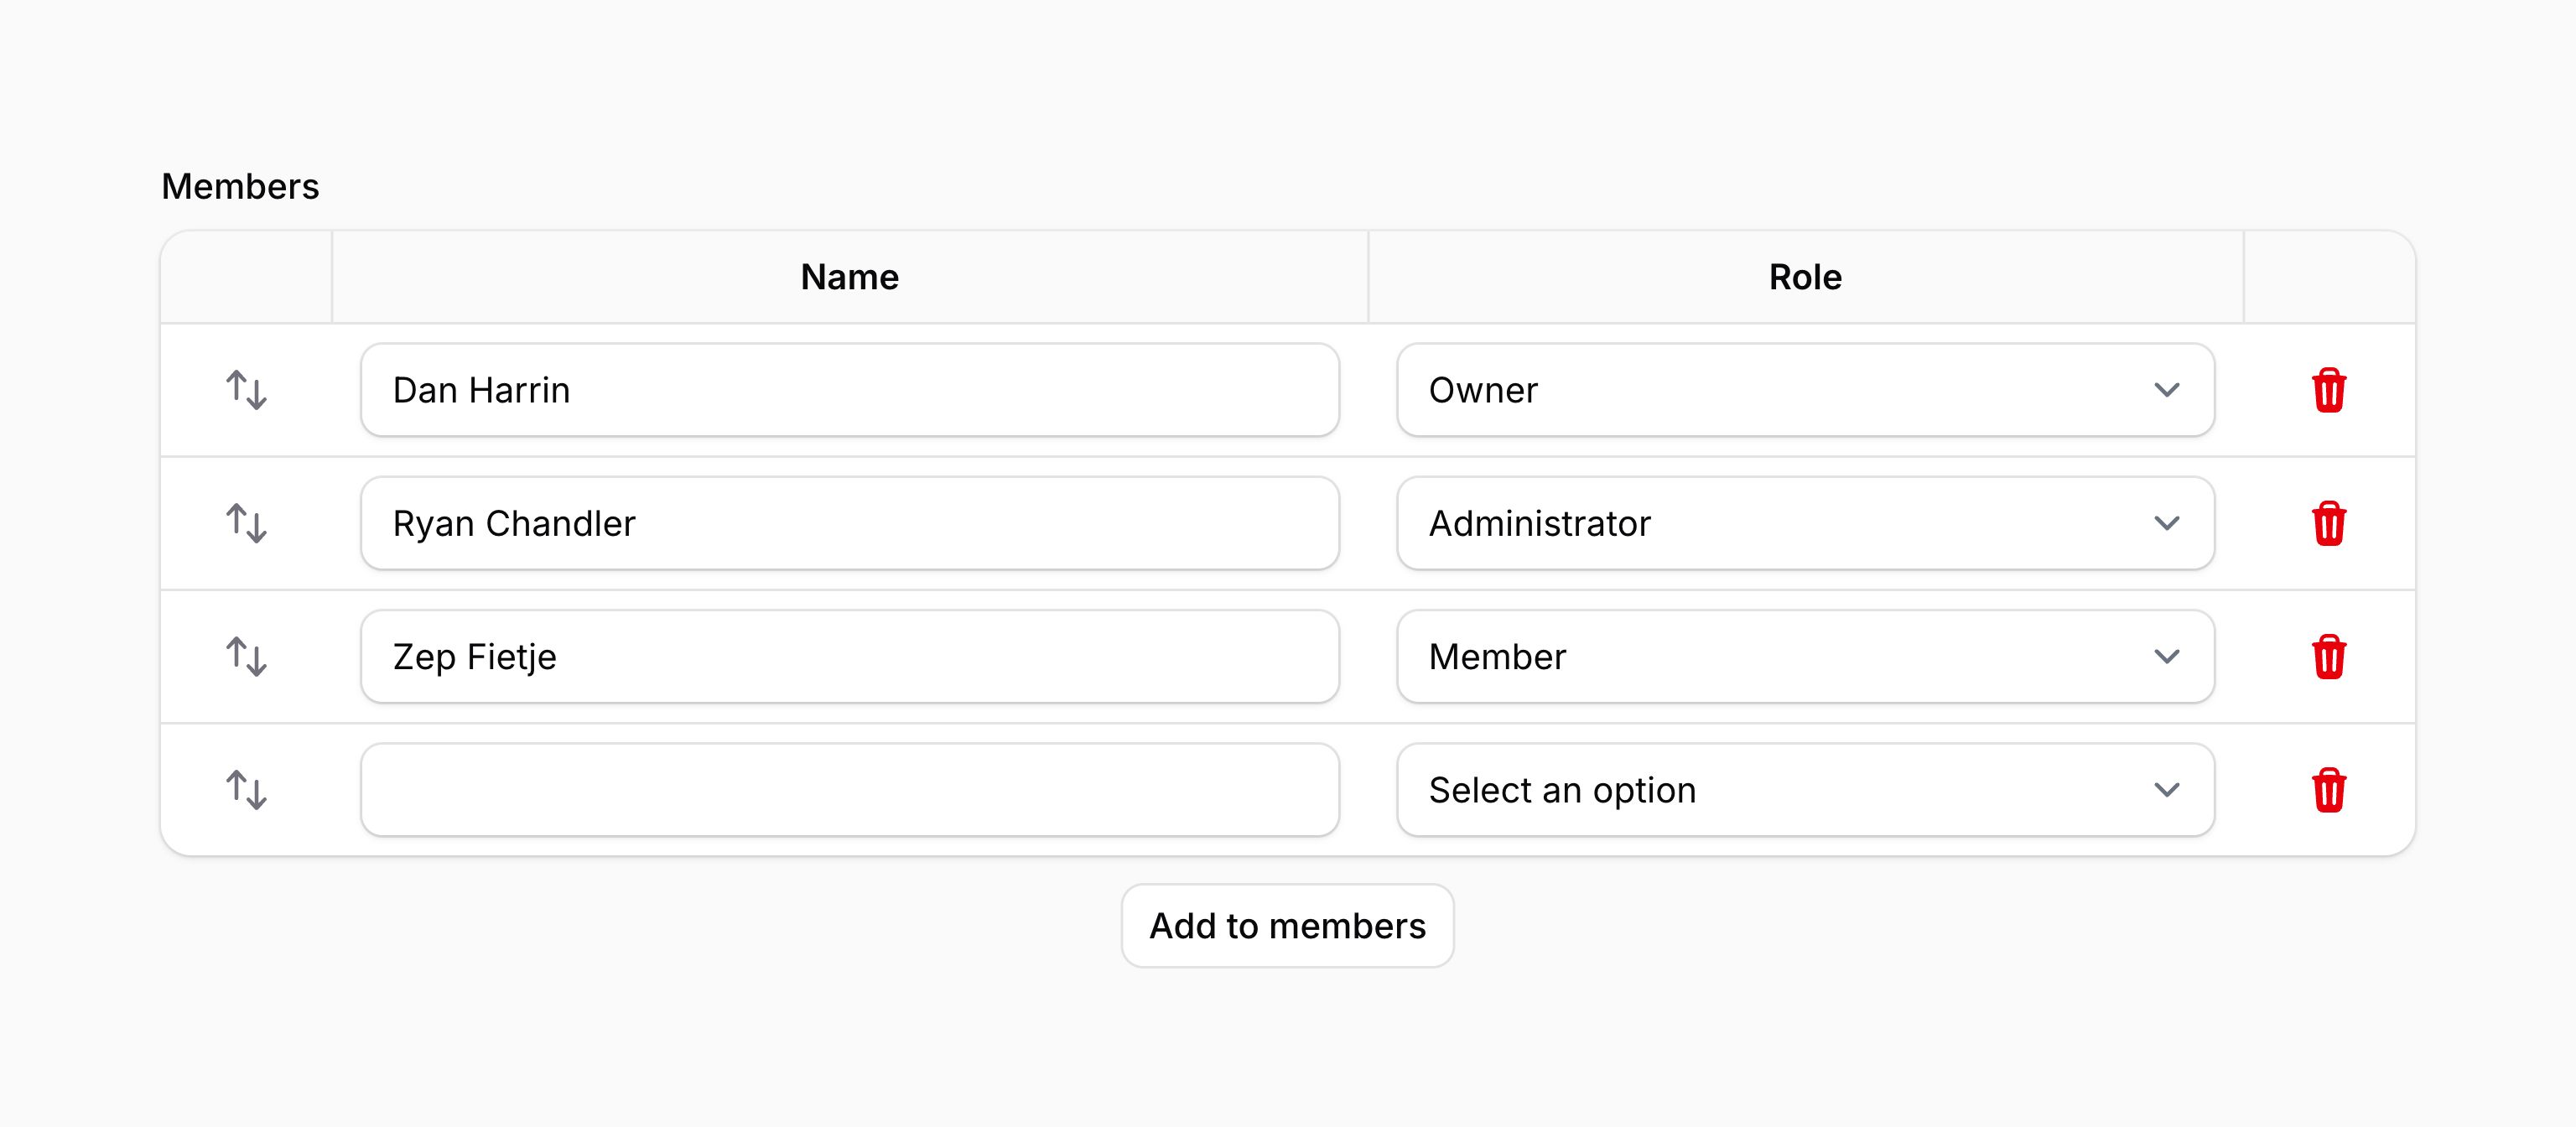Screen dimensions: 2576x1127
Task: Click the Ryan Chandler name field
Action: (849, 523)
